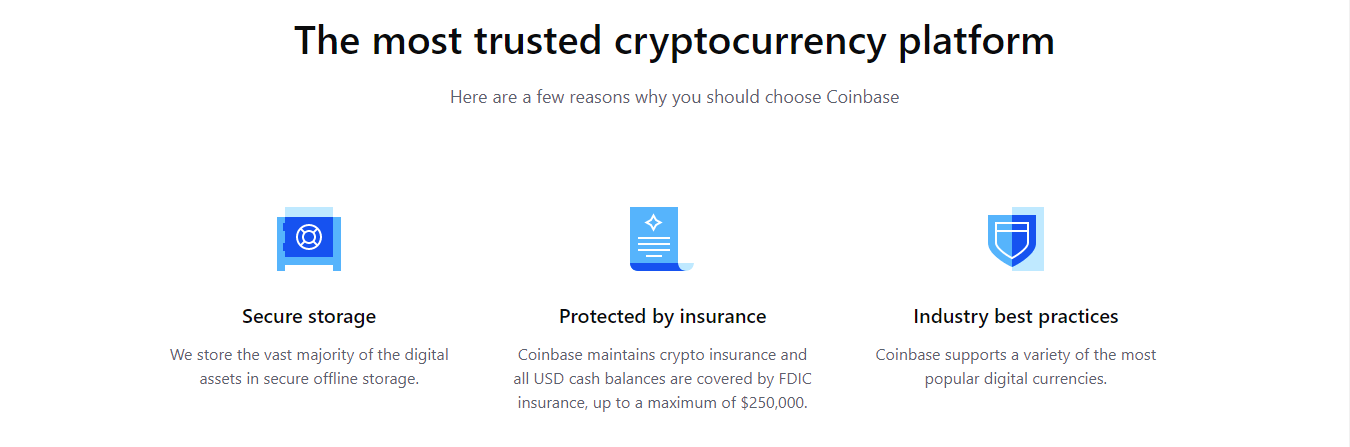Click the star sparkle on insurance document
The width and height of the screenshot is (1350, 447).
(x=654, y=222)
